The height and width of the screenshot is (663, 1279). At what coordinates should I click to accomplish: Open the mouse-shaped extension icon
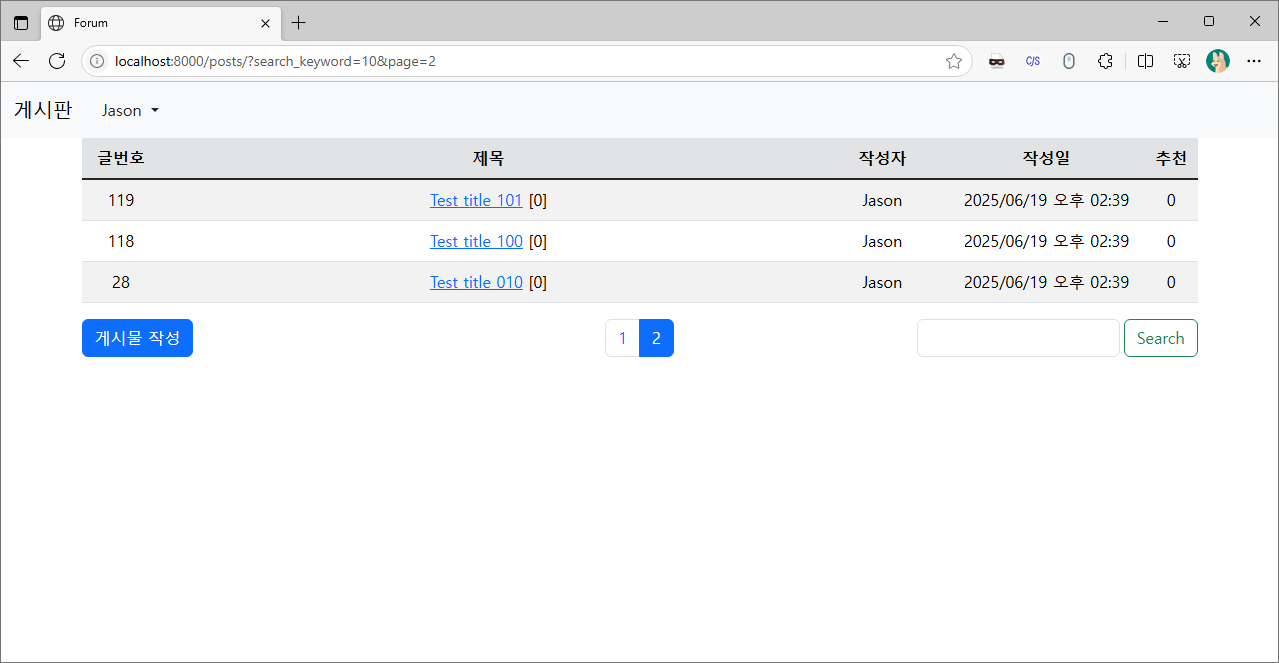coord(1068,61)
